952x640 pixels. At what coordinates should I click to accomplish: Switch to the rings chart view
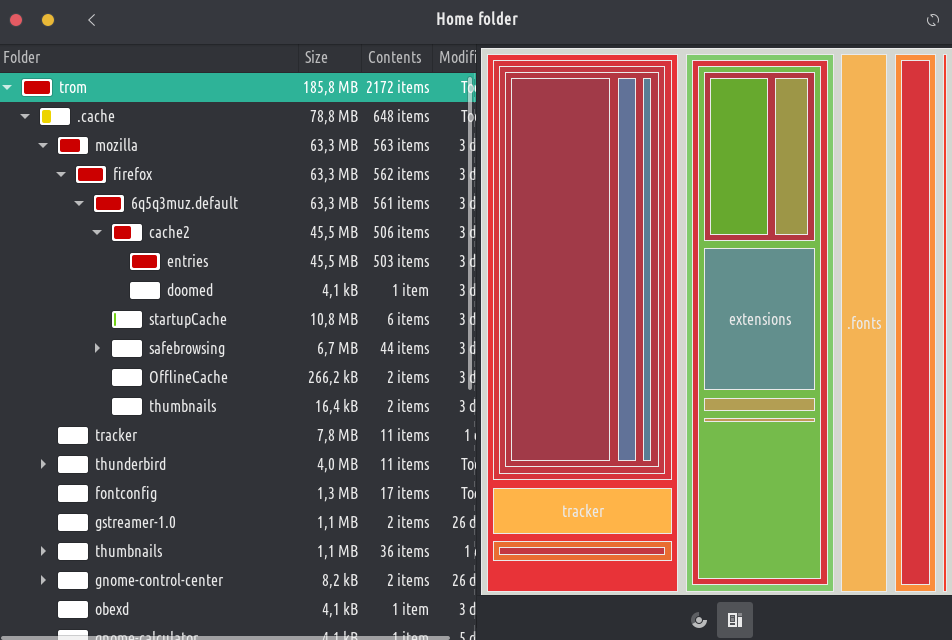(x=697, y=620)
